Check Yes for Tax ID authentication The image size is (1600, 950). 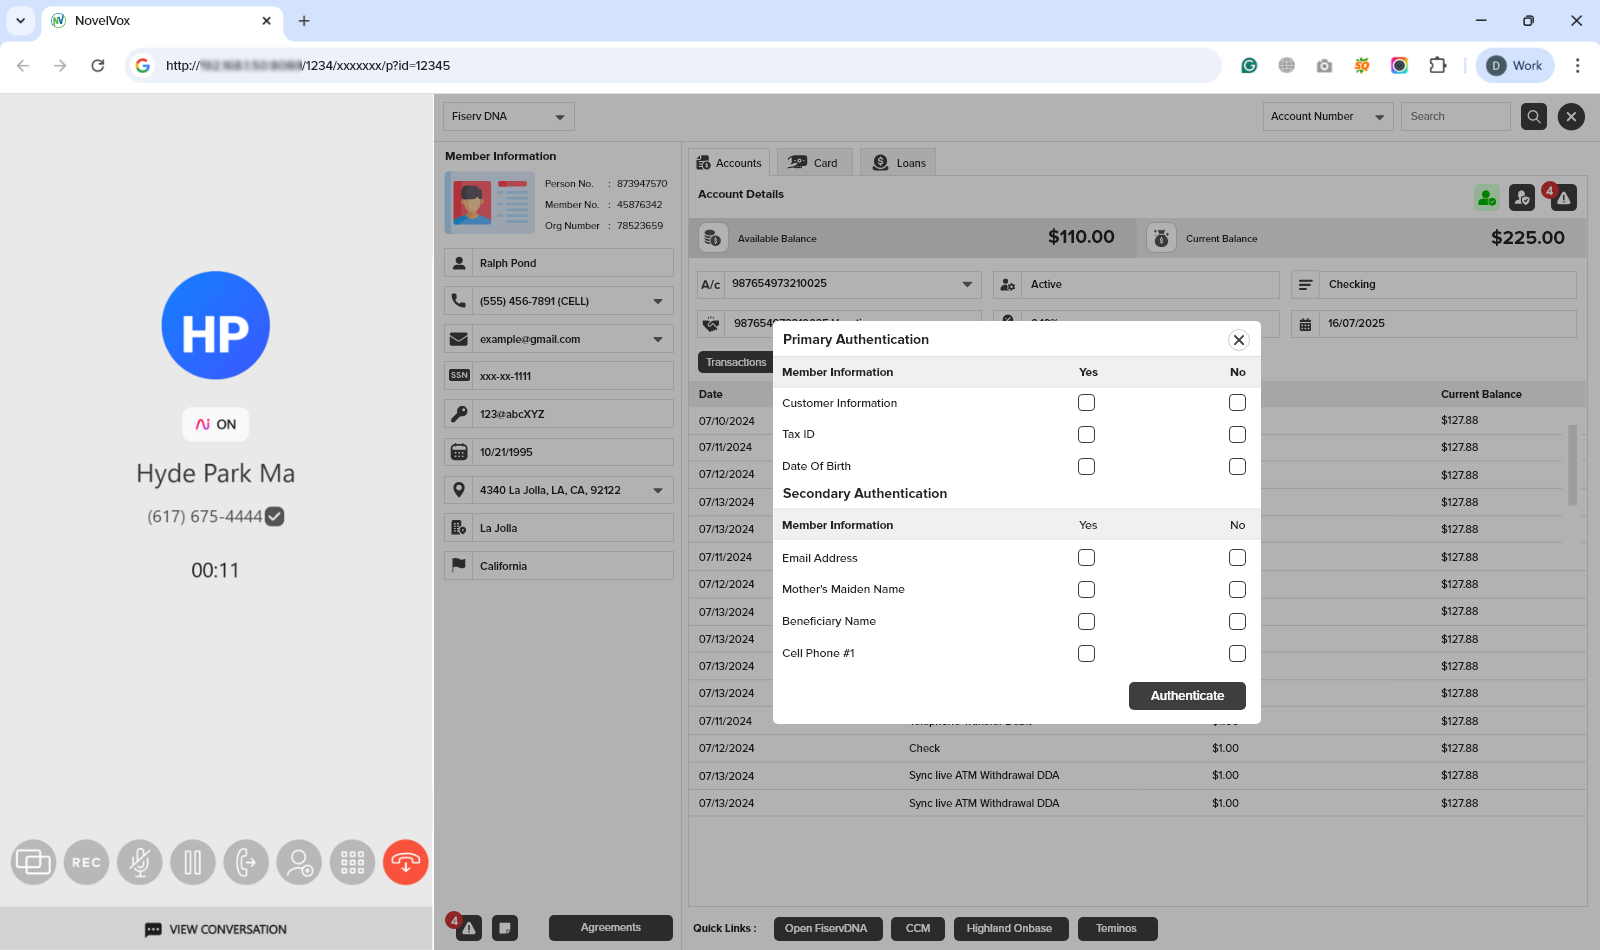click(1086, 434)
